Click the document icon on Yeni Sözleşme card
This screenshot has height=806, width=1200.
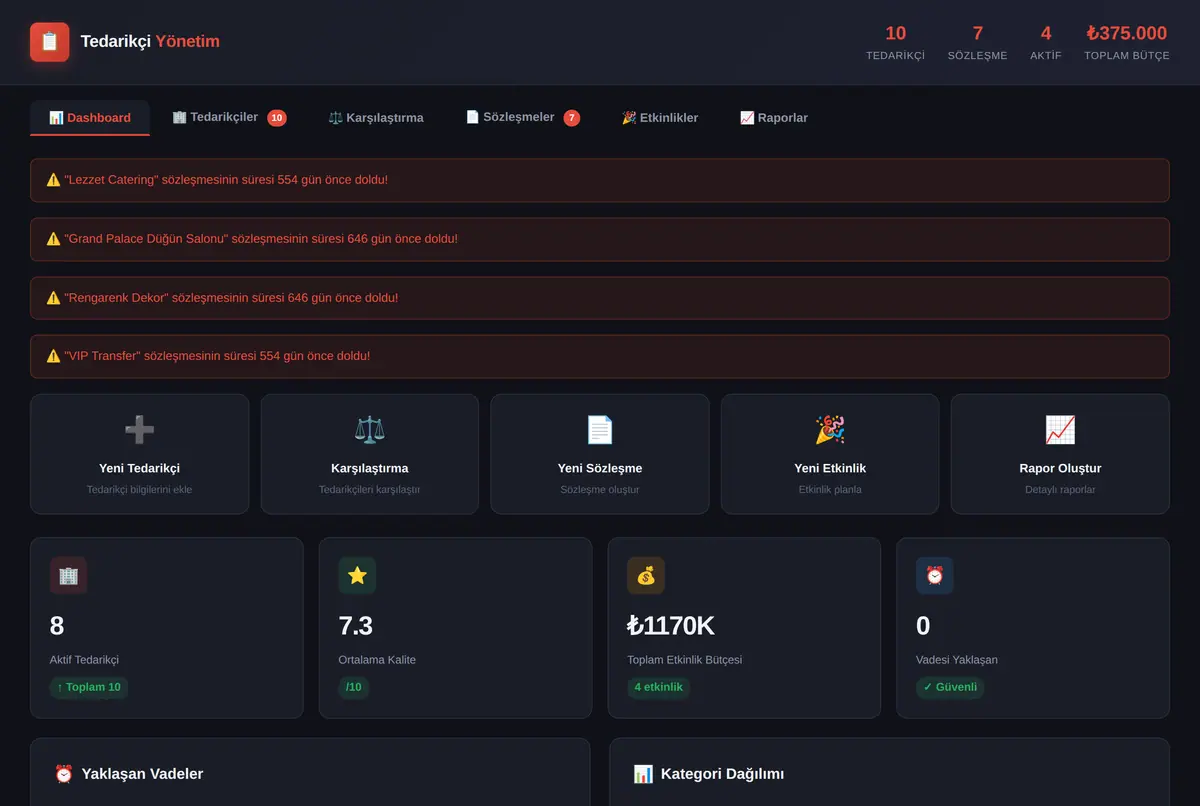(600, 430)
